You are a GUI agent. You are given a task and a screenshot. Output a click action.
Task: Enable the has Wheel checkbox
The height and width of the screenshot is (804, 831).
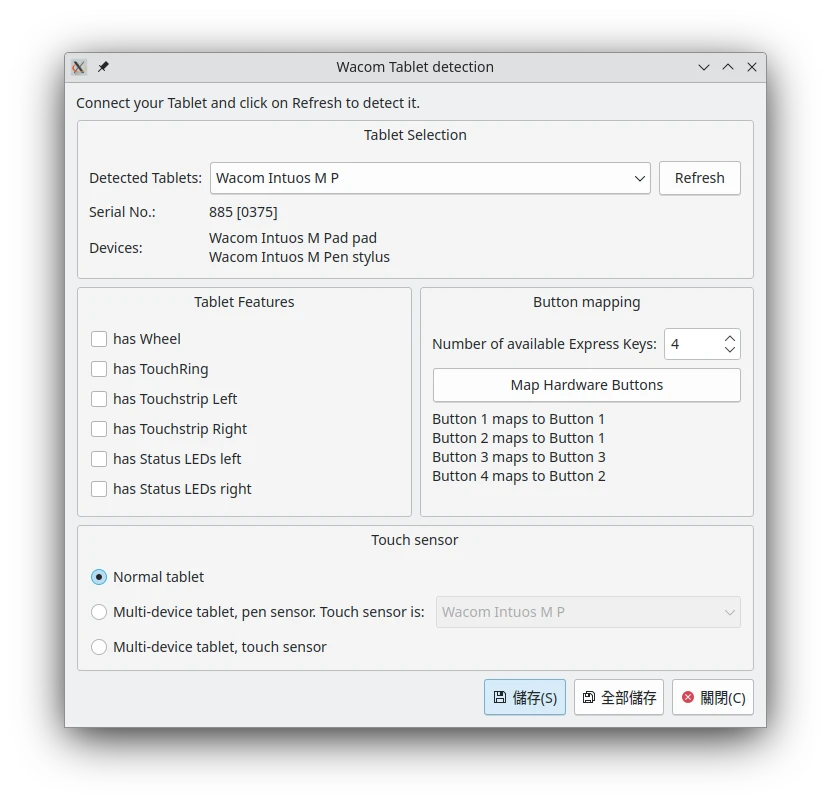click(x=99, y=339)
